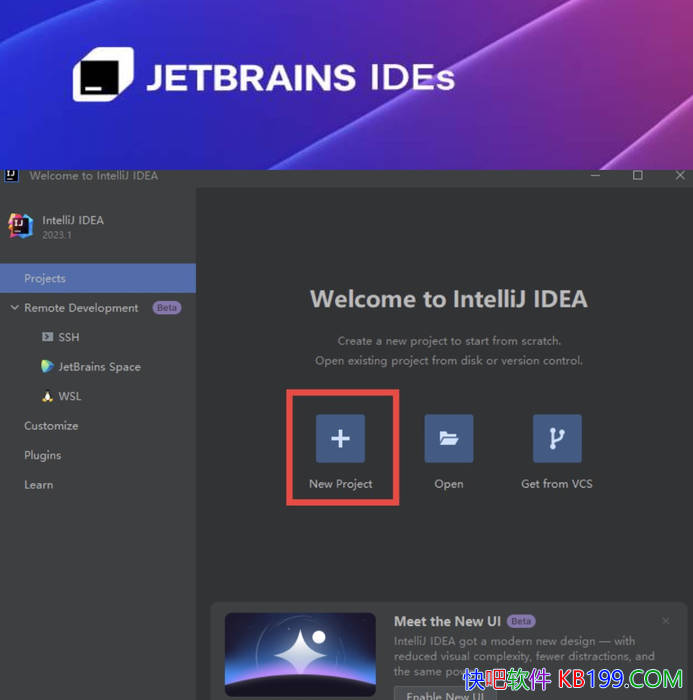Click the Get from VCS label
Image resolution: width=693 pixels, height=700 pixels.
(557, 484)
